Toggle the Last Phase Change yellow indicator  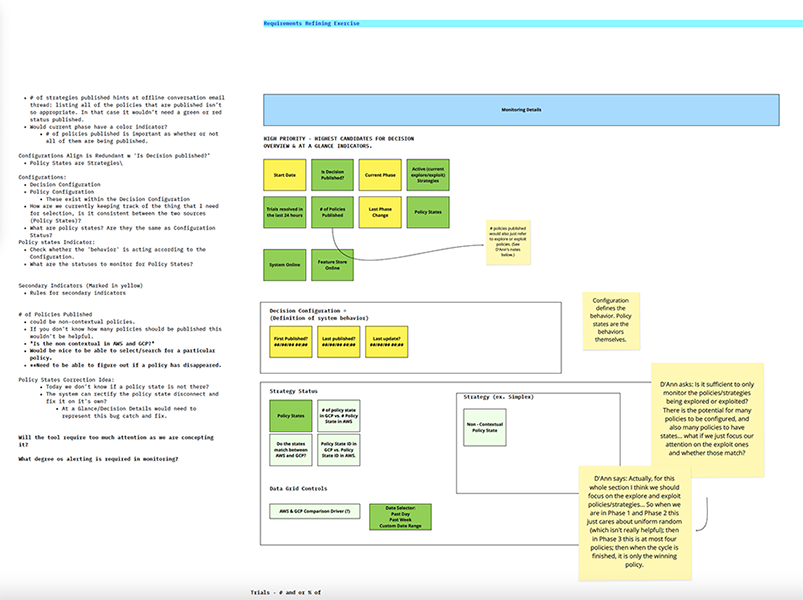380,212
